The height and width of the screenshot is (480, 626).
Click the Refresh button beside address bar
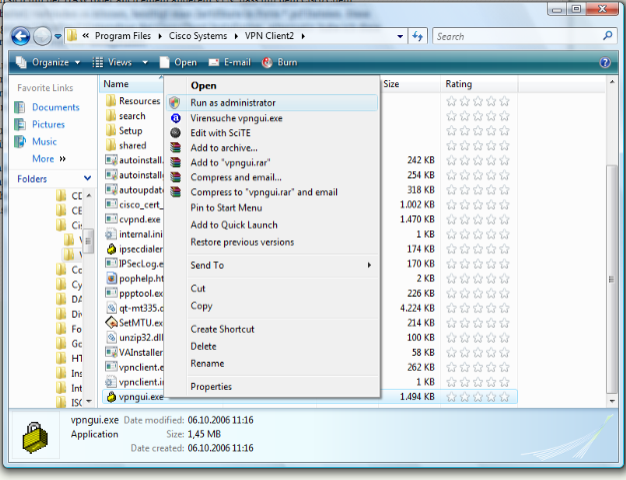[418, 36]
